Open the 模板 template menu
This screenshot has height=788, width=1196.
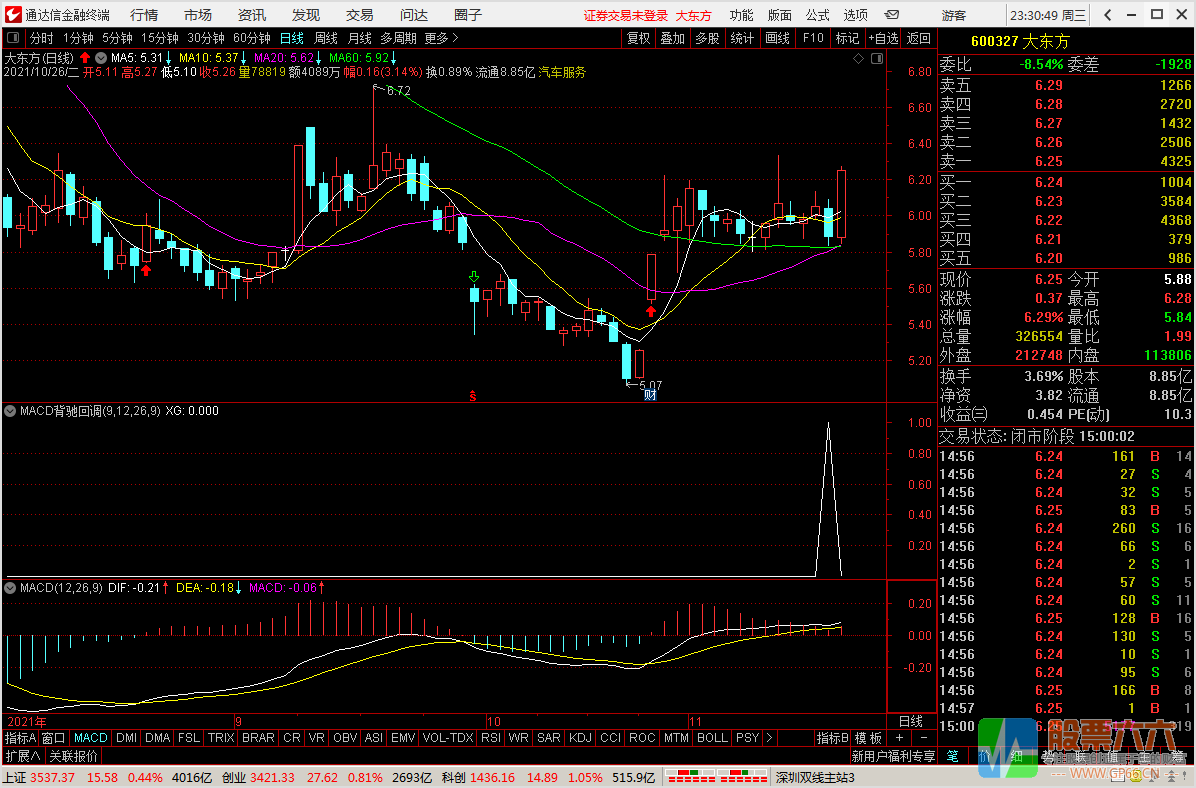click(x=868, y=738)
